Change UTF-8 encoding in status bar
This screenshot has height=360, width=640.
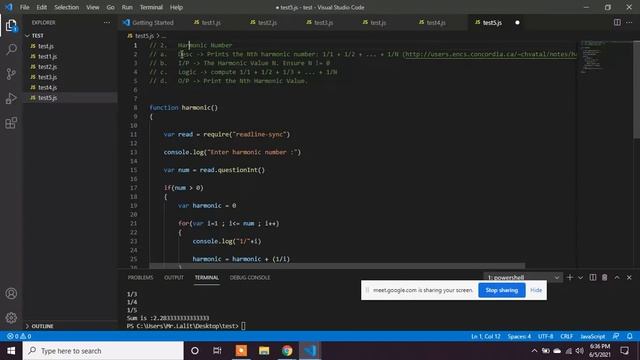(x=545, y=336)
